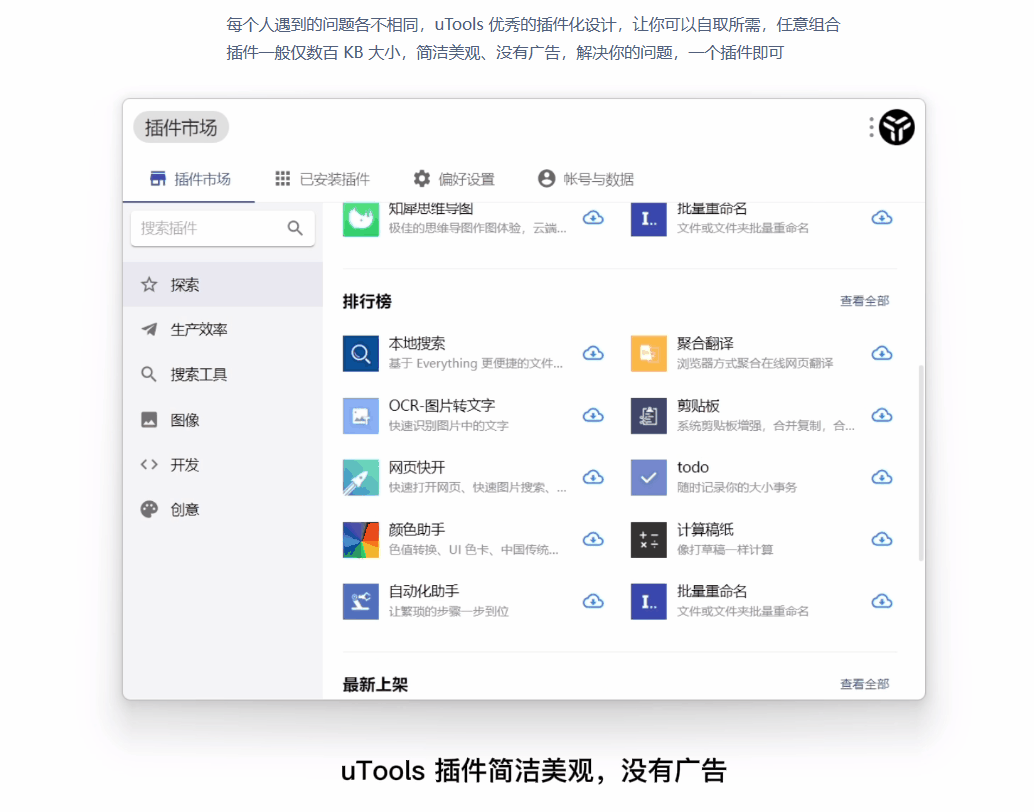Click the magnifier icon in search box
Image resolution: width=1034 pixels, height=812 pixels.
coord(295,228)
